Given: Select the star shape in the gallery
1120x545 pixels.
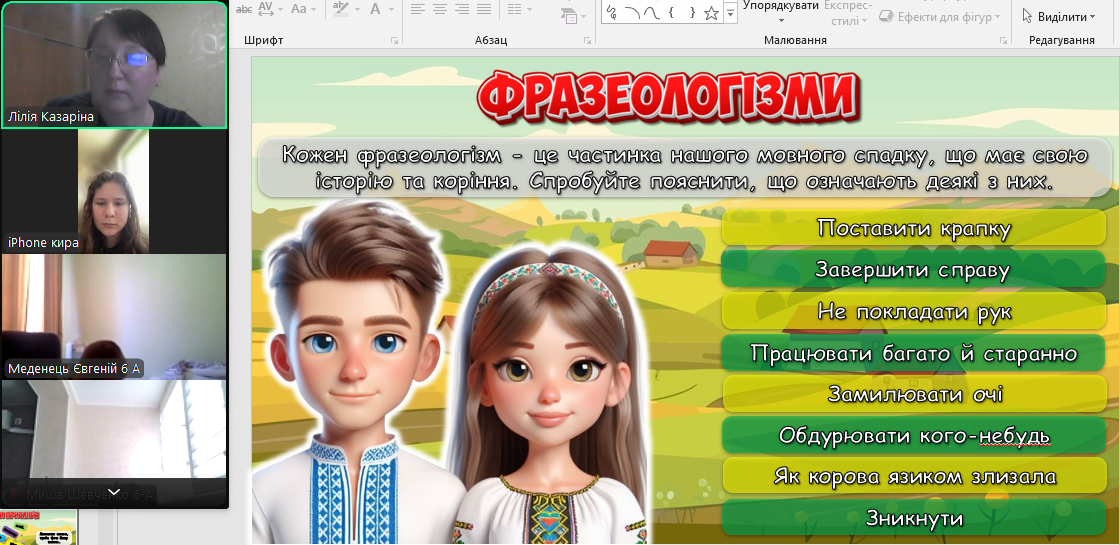Looking at the screenshot, I should [x=711, y=12].
